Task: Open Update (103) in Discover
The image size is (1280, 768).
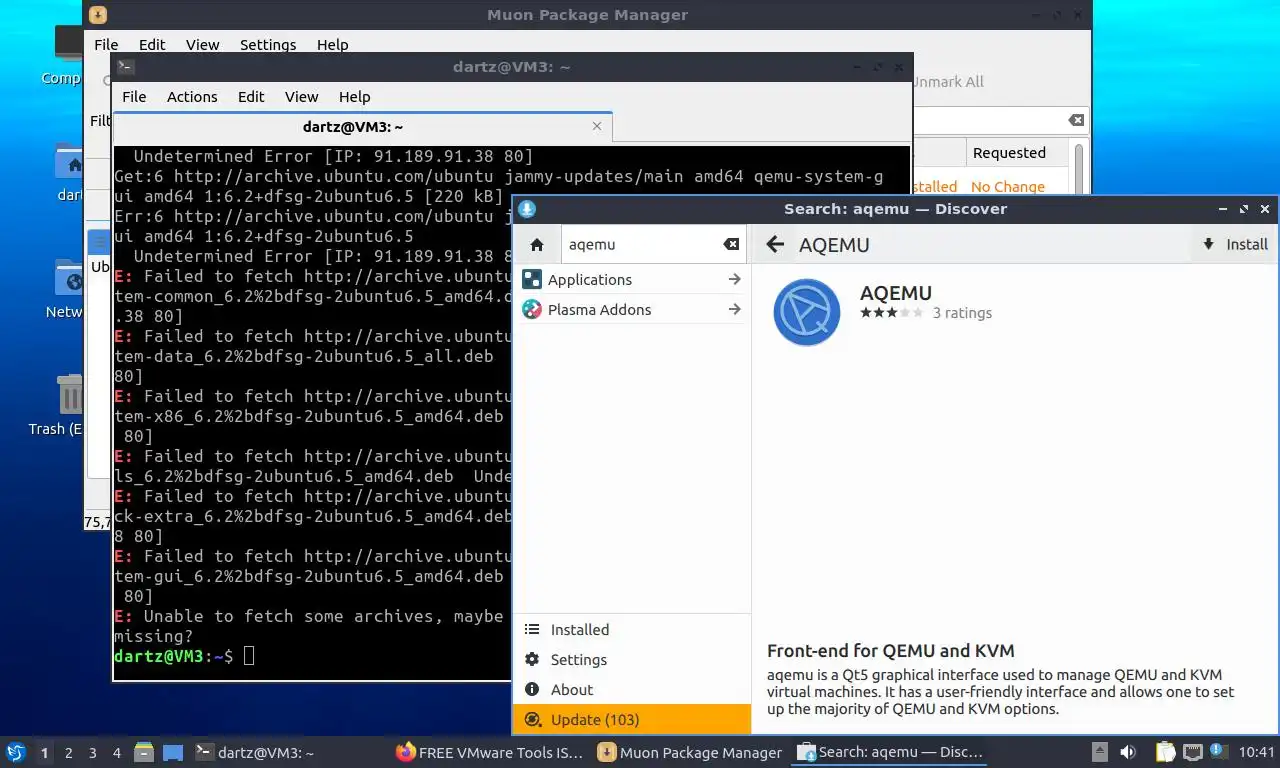Action: pos(632,719)
